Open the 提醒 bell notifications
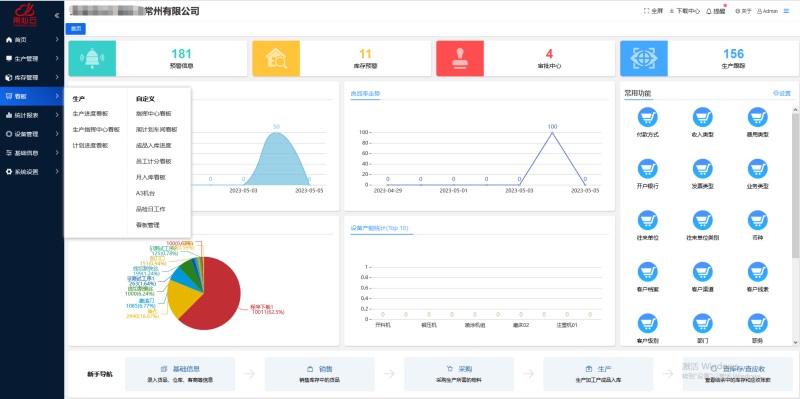Image resolution: width=800 pixels, height=399 pixels. point(716,11)
